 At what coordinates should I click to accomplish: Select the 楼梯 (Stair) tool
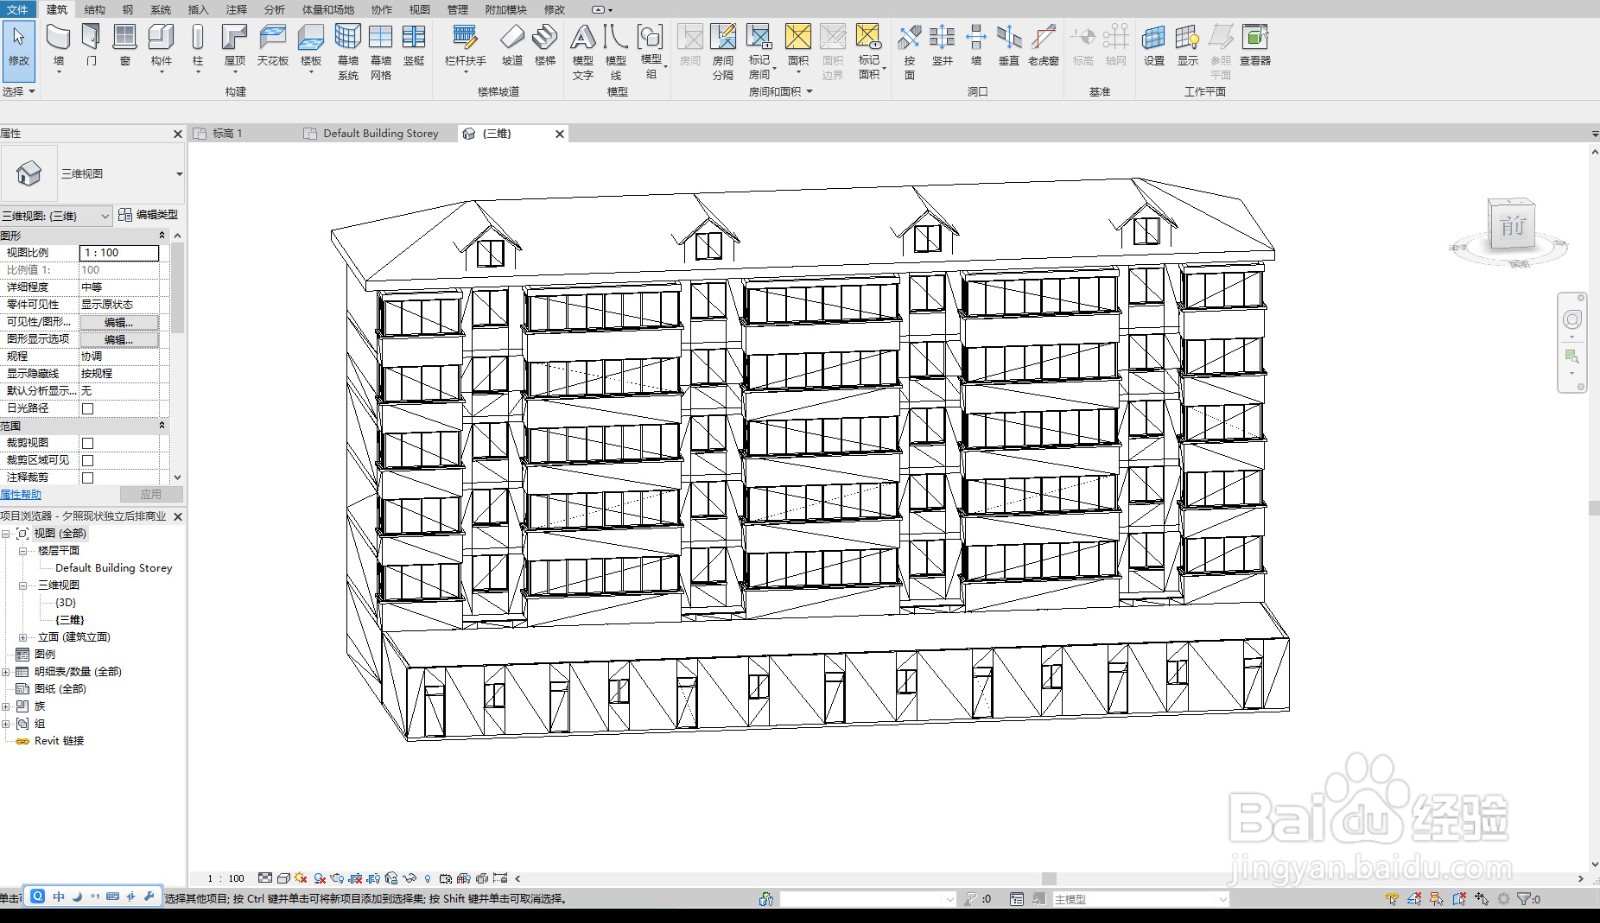click(x=545, y=47)
